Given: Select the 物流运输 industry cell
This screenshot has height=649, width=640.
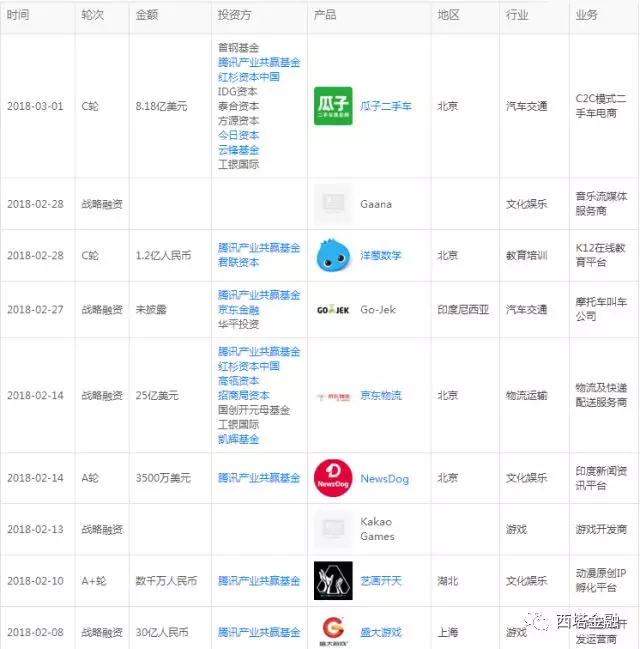Looking at the screenshot, I should point(526,395).
